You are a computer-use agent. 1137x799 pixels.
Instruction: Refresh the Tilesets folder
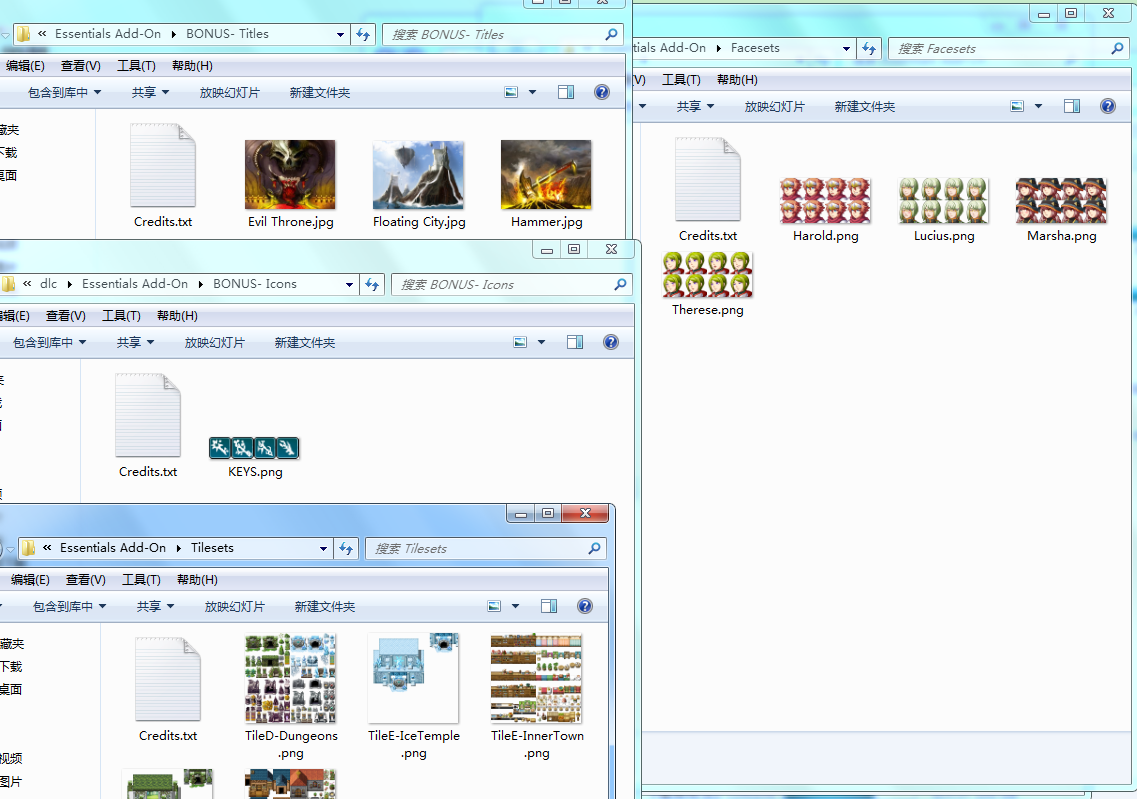(346, 548)
